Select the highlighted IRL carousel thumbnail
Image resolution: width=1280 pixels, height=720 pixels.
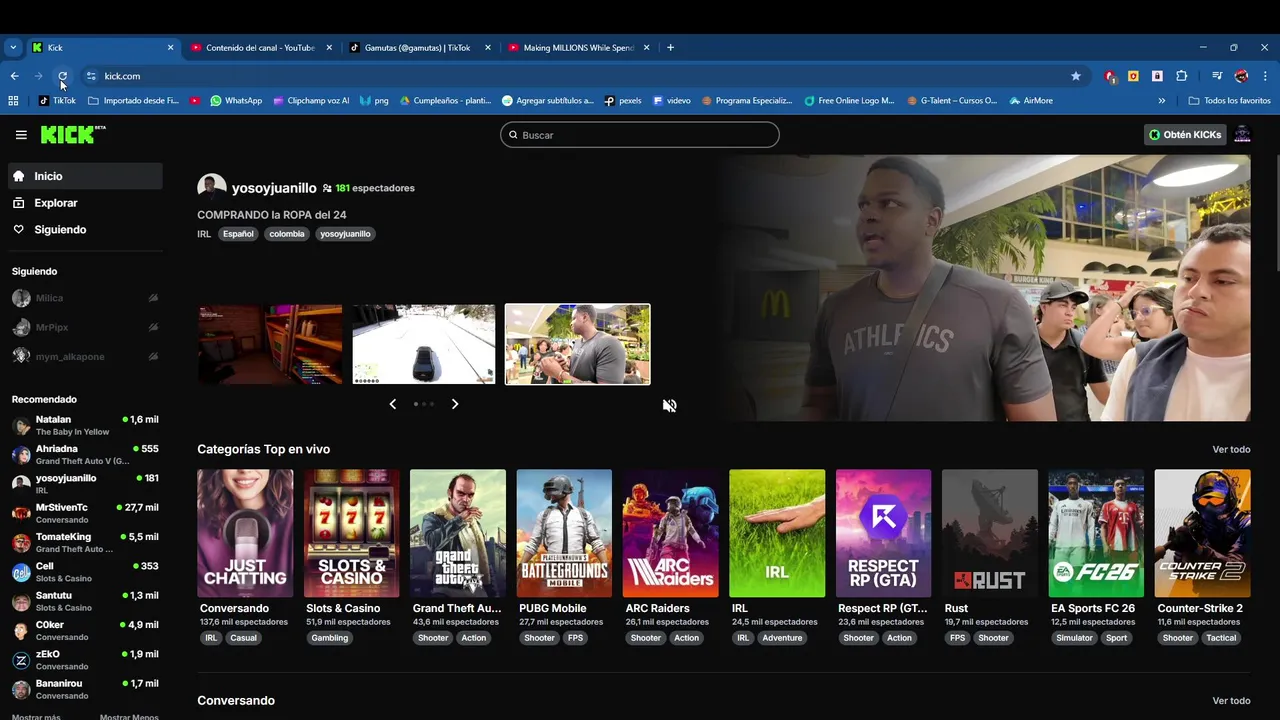577,345
